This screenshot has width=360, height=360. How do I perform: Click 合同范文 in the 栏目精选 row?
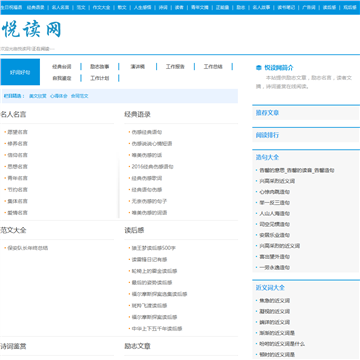[x=80, y=96]
